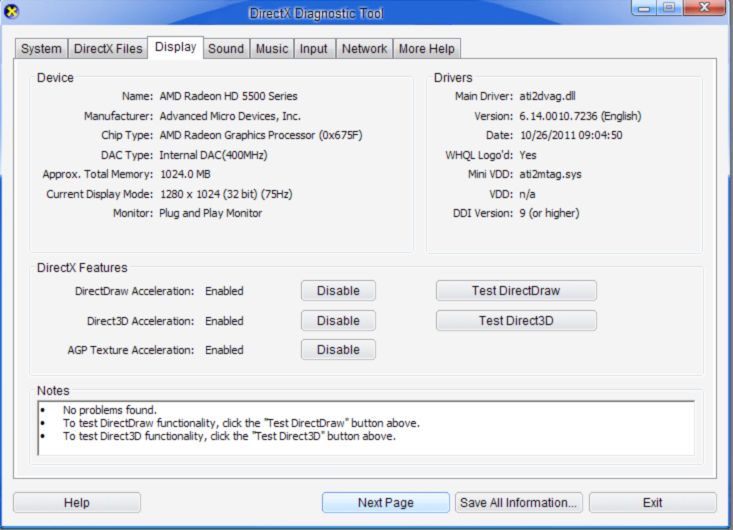Disable DirectDraw Acceleration
Image resolution: width=733 pixels, height=530 pixels.
click(338, 291)
